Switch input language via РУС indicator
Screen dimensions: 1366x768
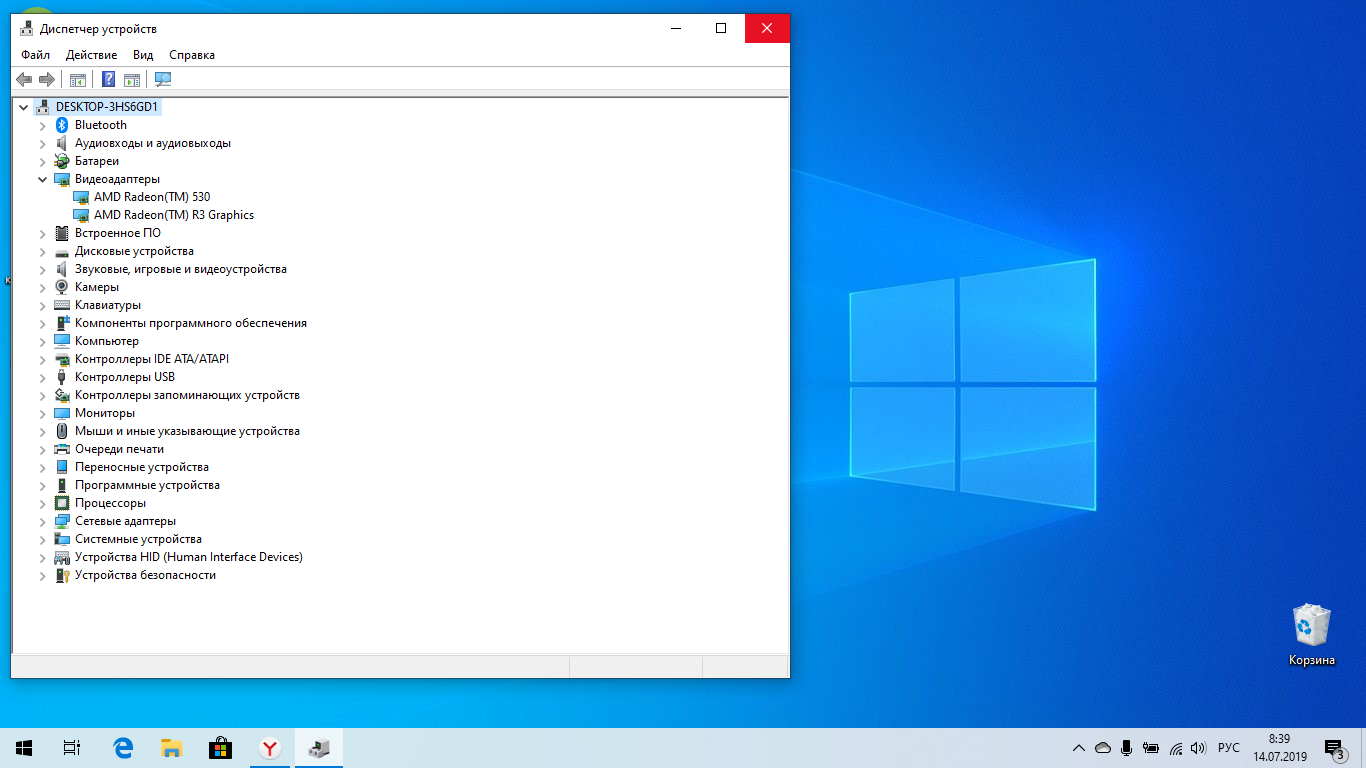click(1229, 748)
